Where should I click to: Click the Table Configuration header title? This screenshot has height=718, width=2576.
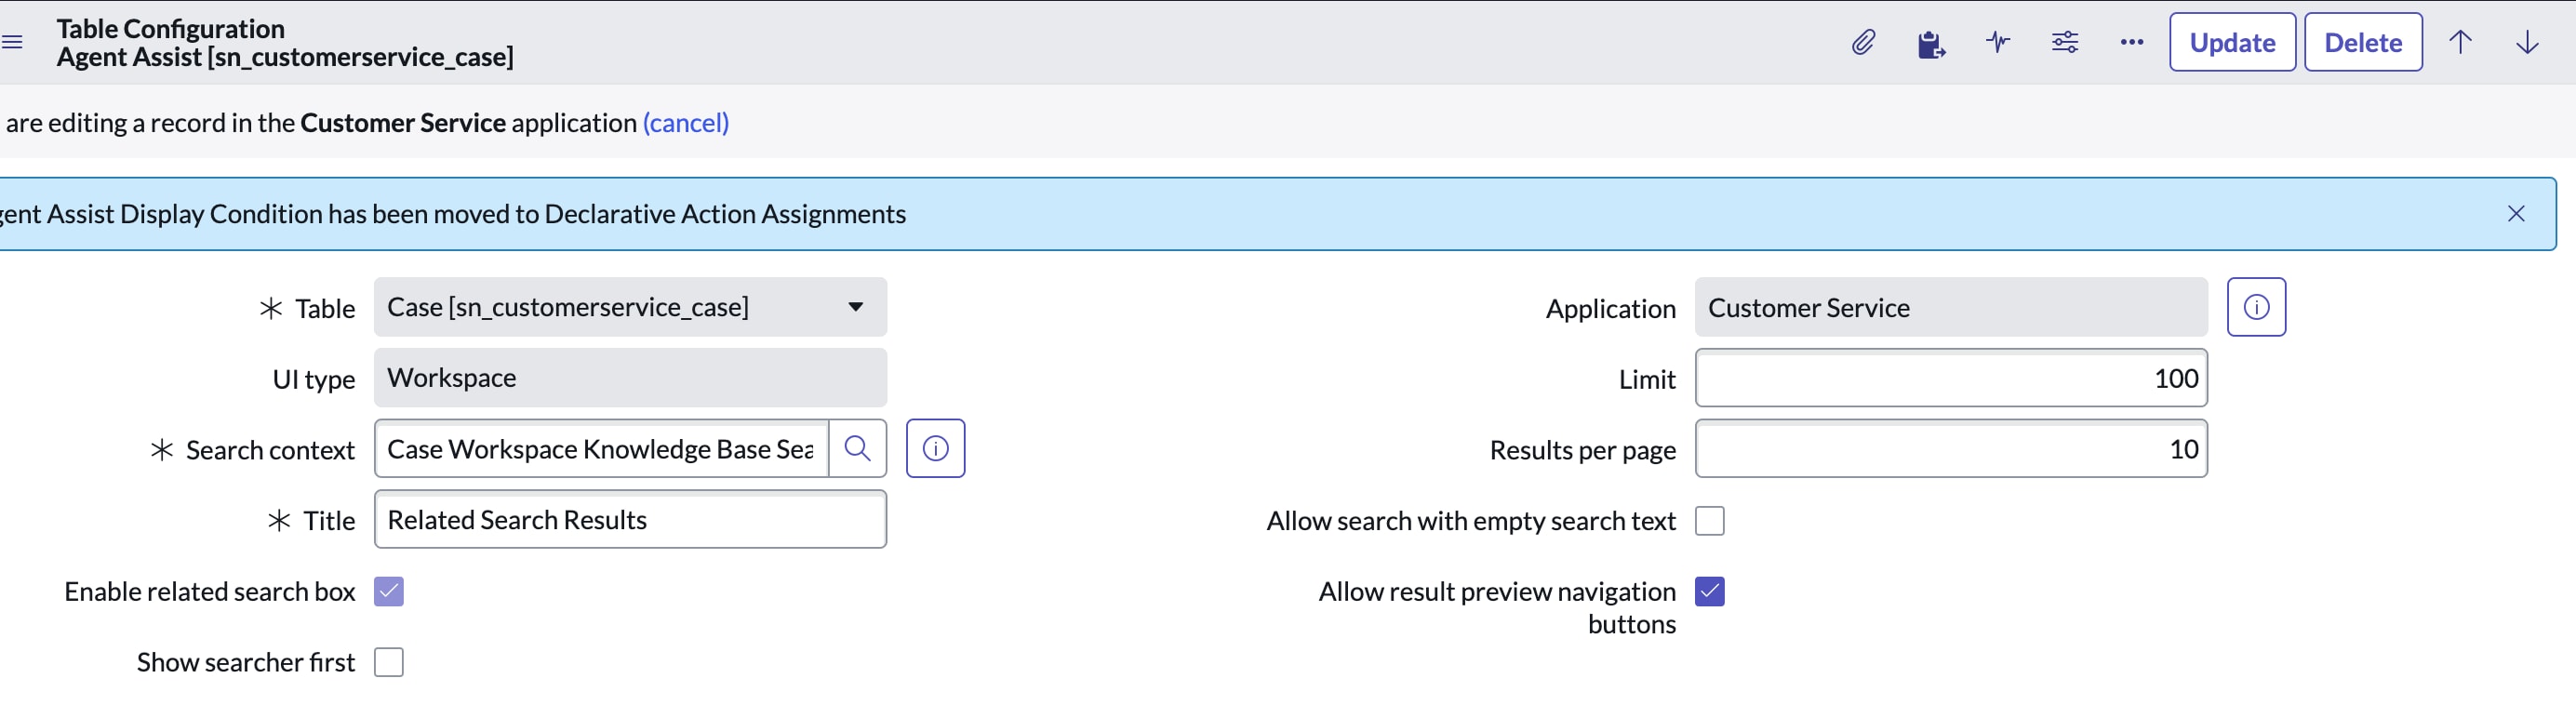click(170, 28)
